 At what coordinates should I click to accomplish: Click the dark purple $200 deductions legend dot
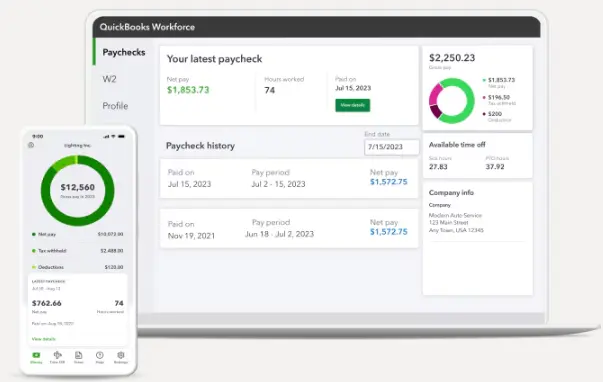[484, 114]
